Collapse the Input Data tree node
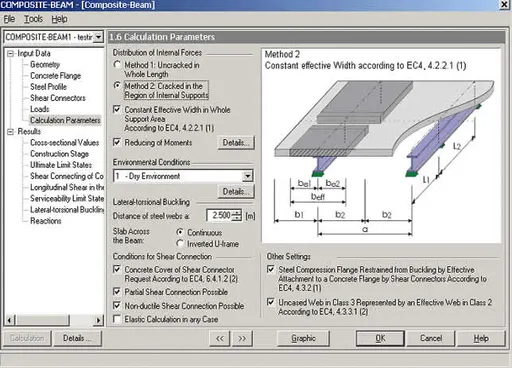Image resolution: width=512 pixels, height=368 pixels. click(x=10, y=53)
